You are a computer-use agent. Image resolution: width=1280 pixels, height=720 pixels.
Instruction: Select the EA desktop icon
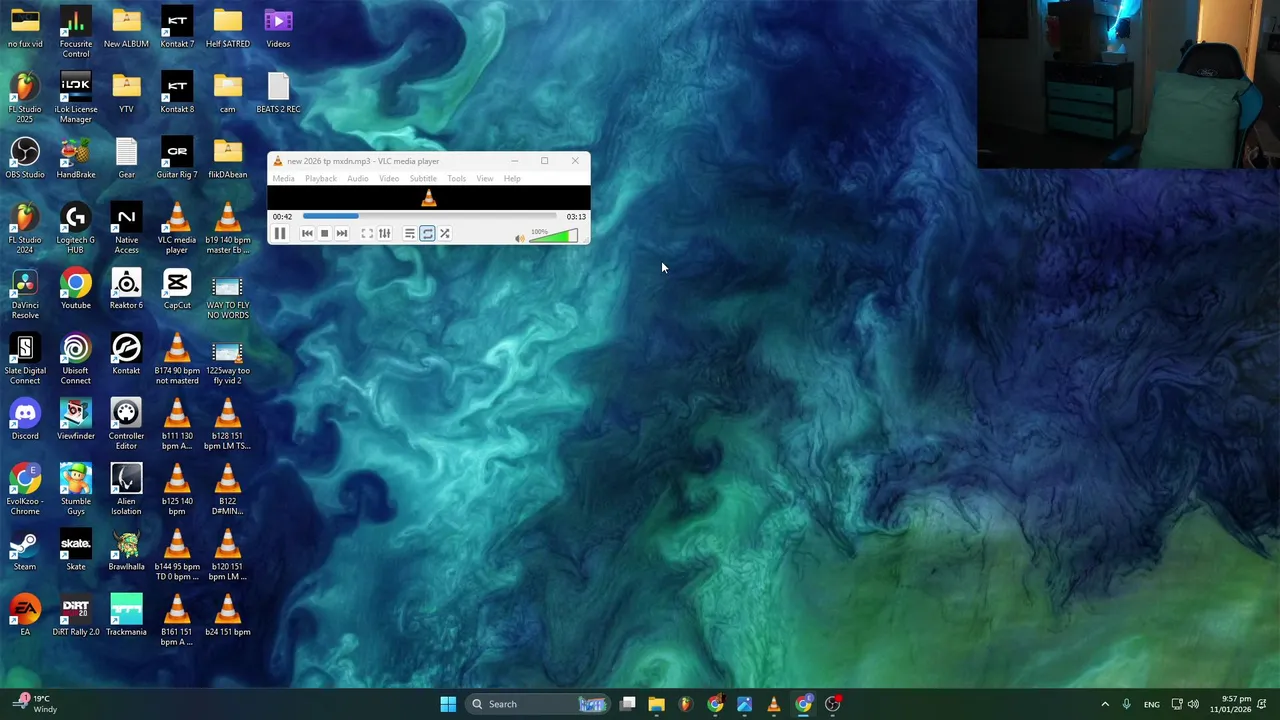pos(25,616)
